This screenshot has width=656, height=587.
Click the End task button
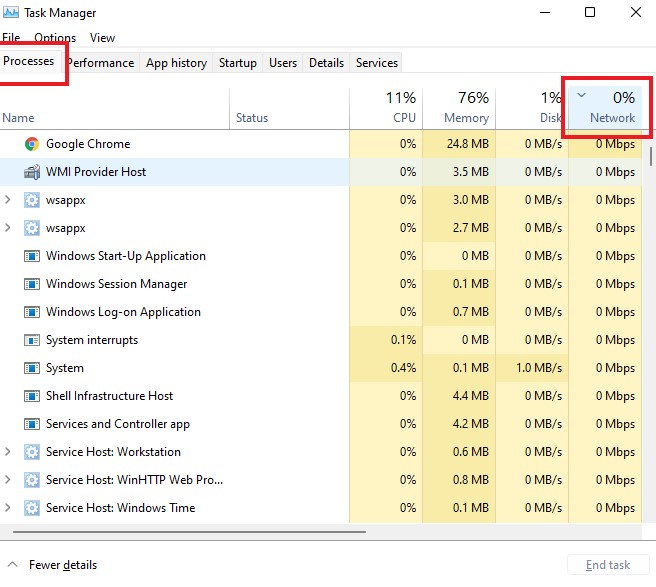click(608, 565)
